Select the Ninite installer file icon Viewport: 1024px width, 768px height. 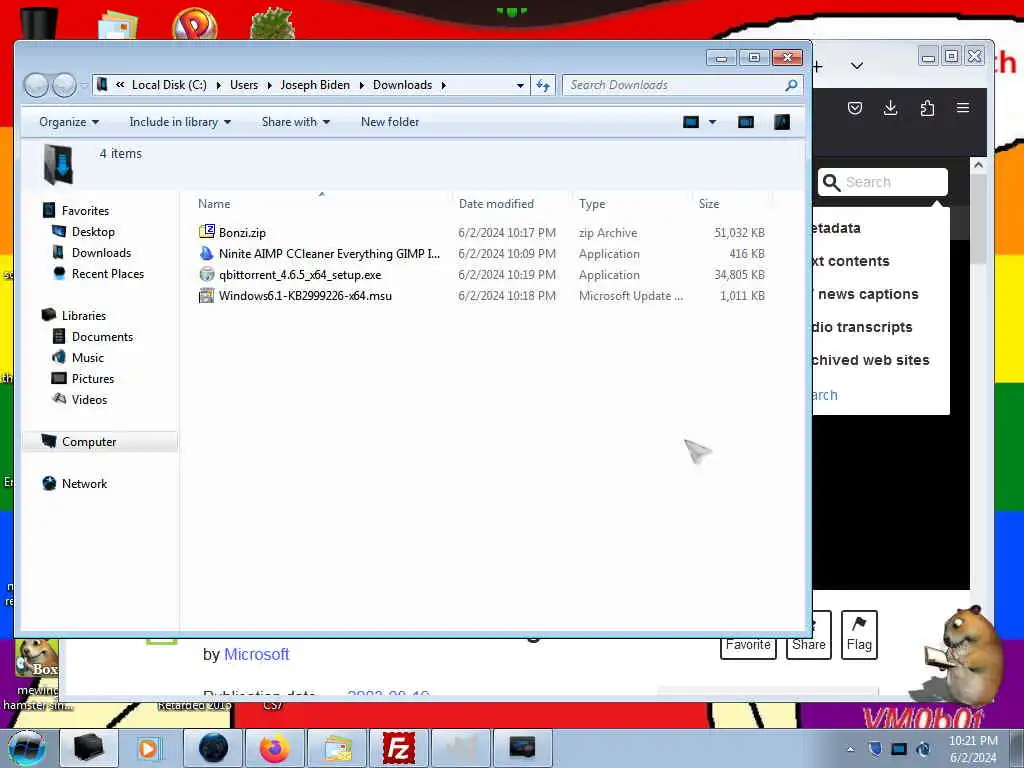(207, 253)
